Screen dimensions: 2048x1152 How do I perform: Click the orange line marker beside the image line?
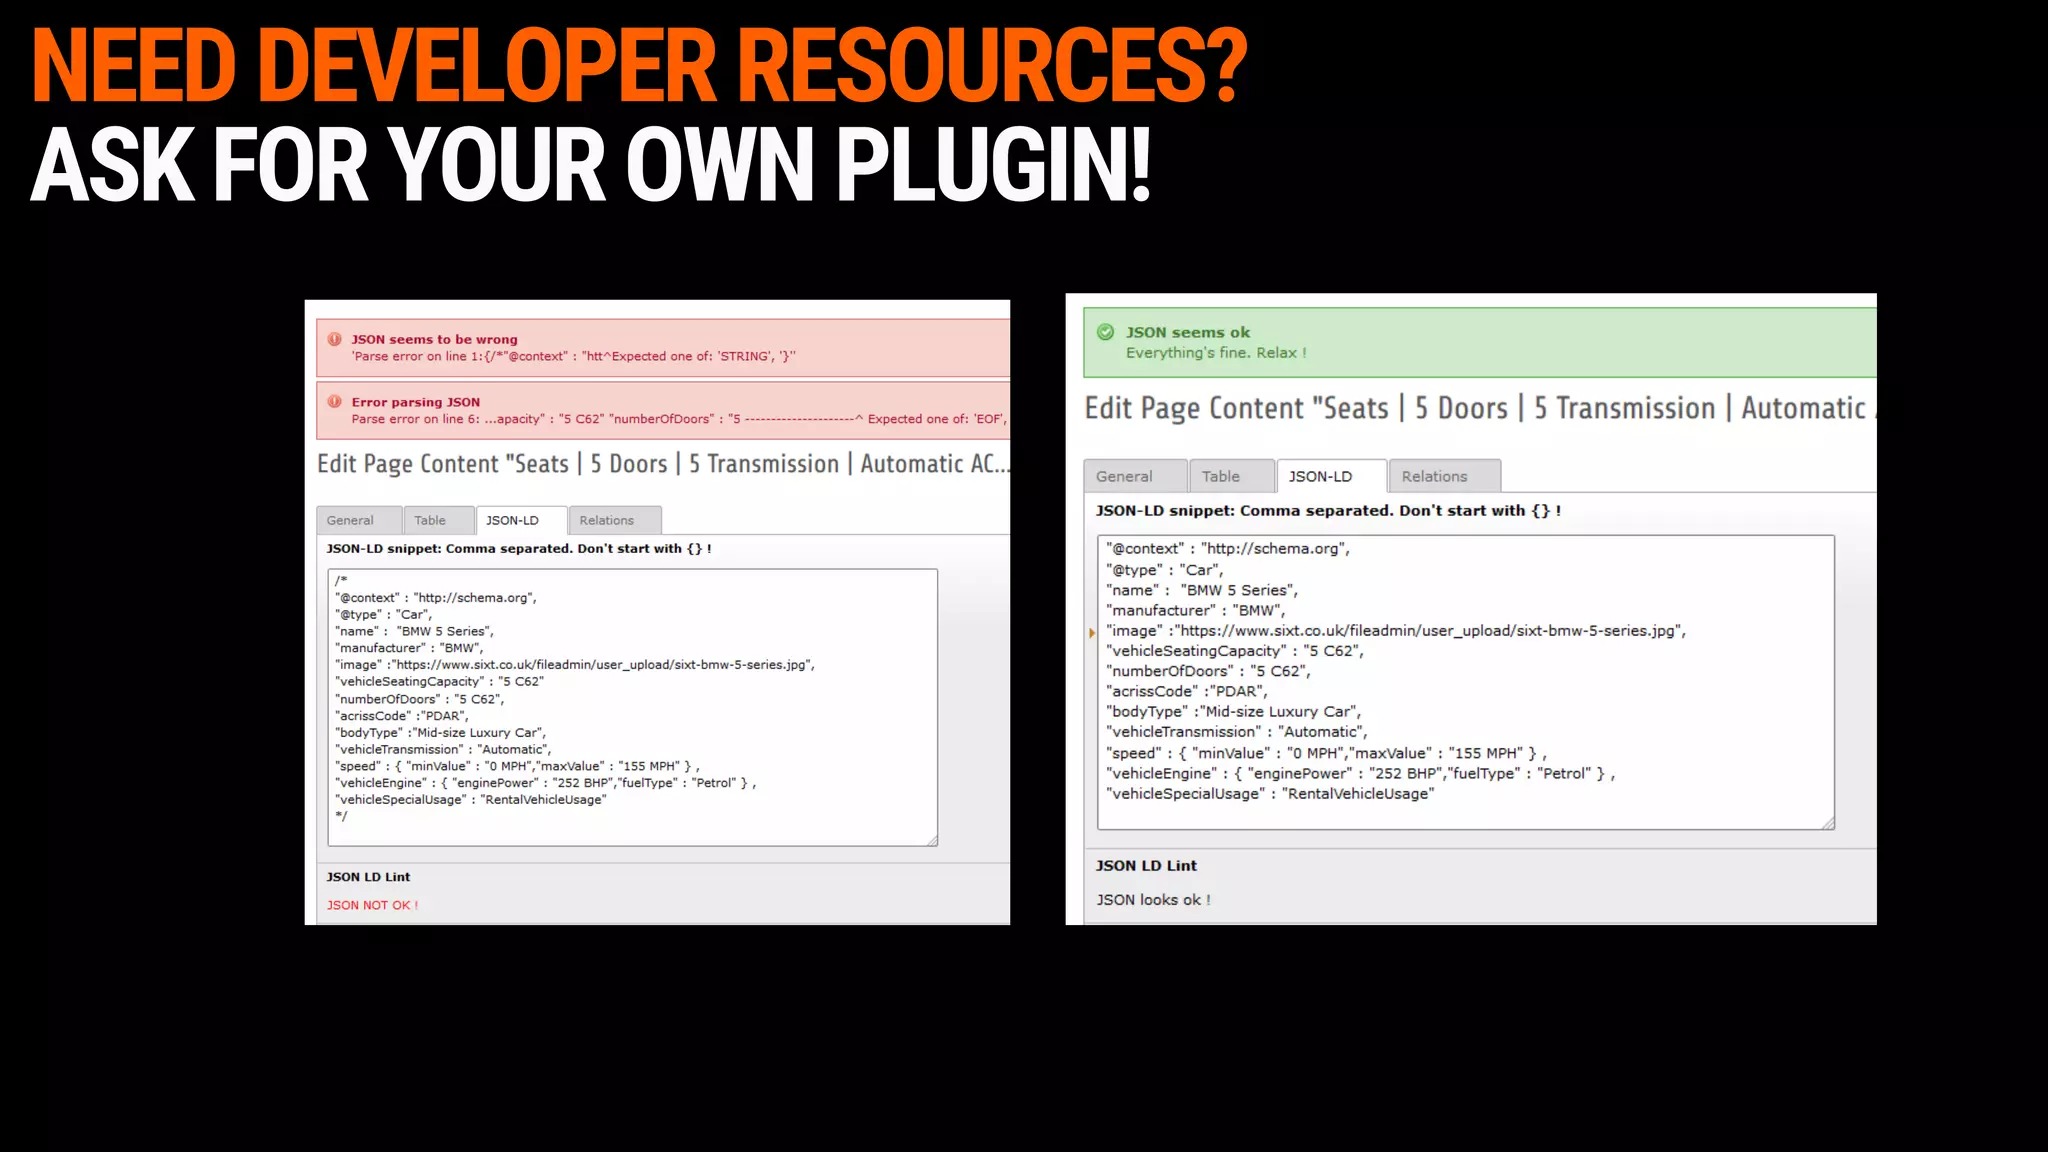[1091, 632]
